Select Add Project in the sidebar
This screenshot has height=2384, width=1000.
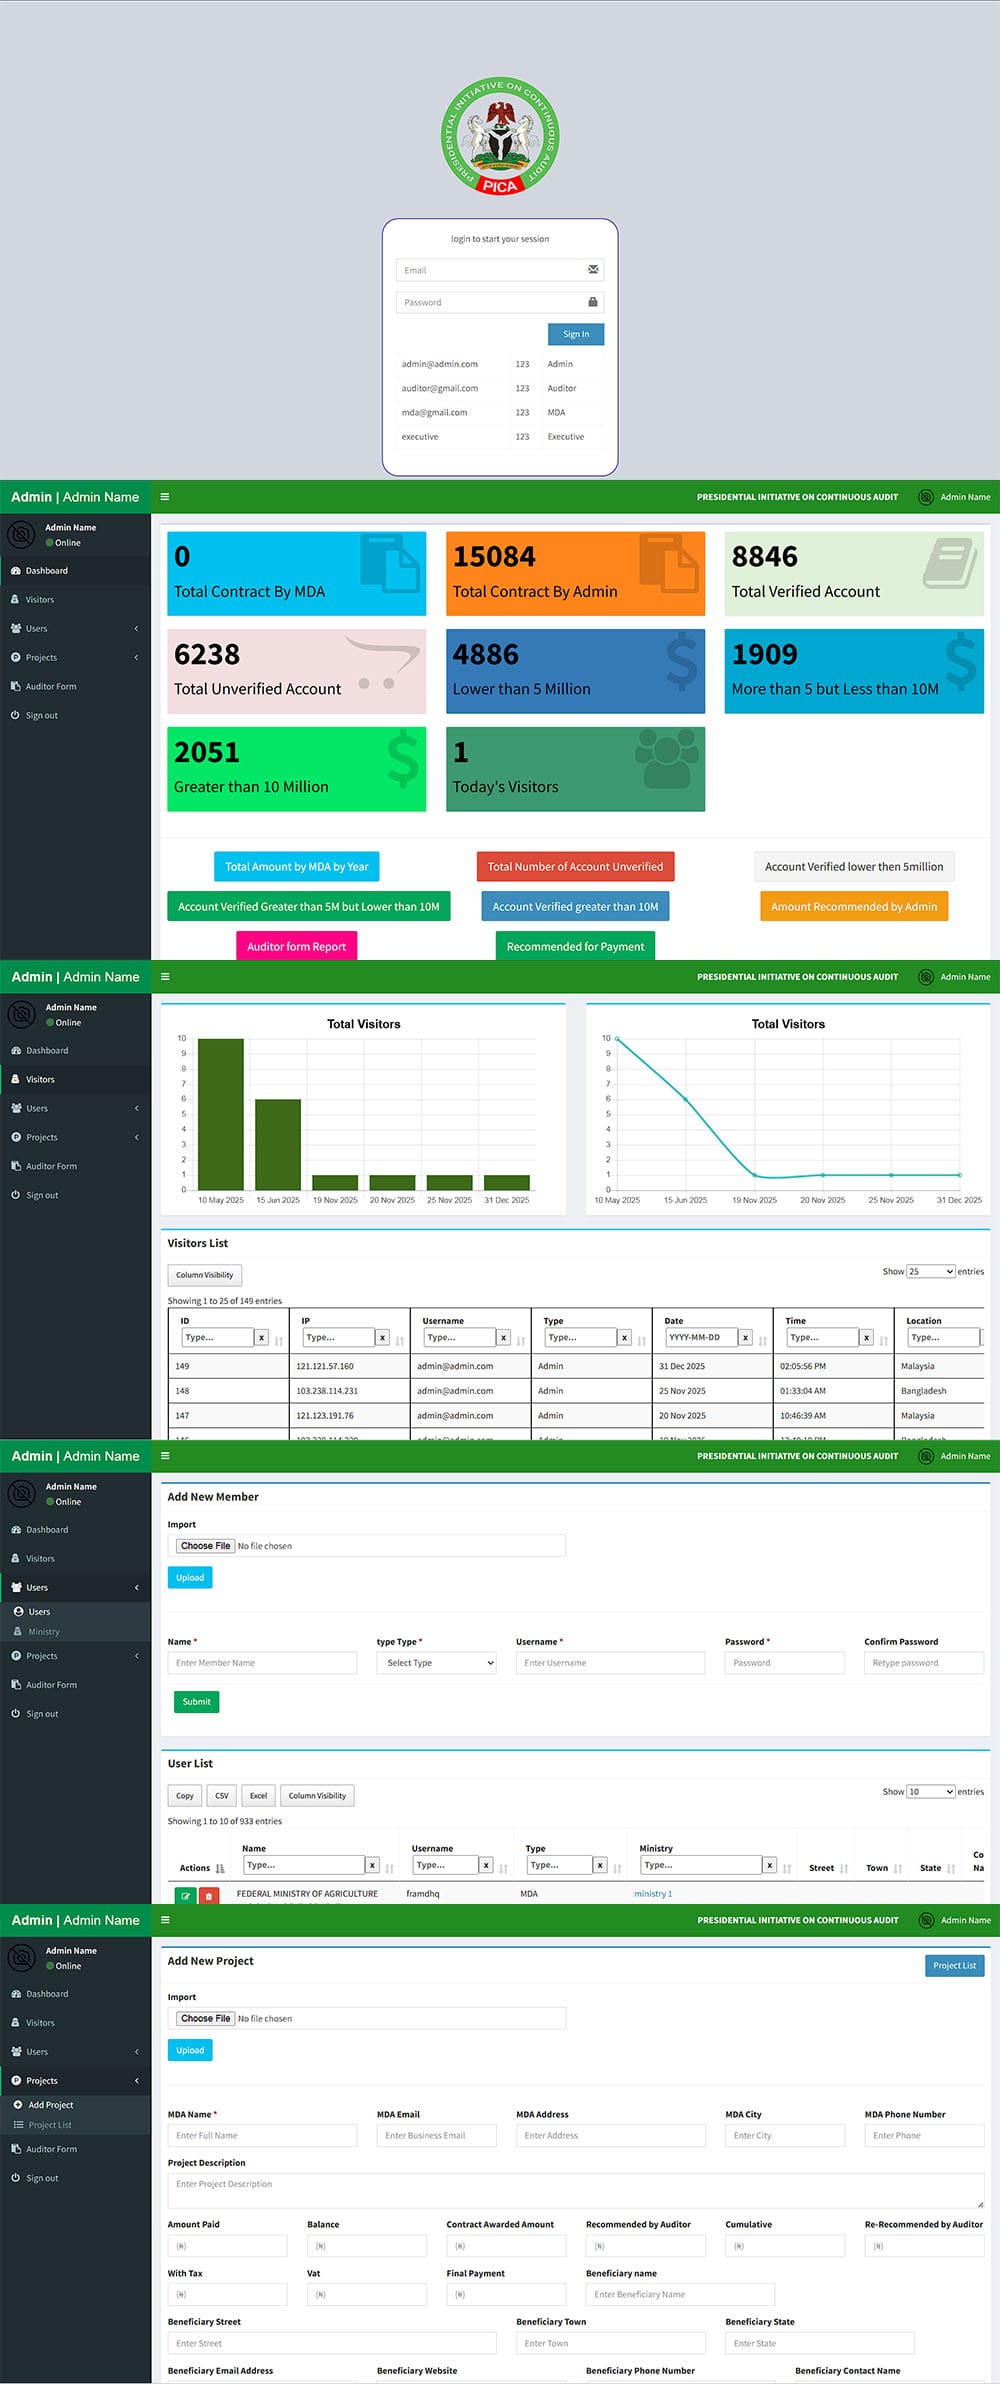[51, 2105]
